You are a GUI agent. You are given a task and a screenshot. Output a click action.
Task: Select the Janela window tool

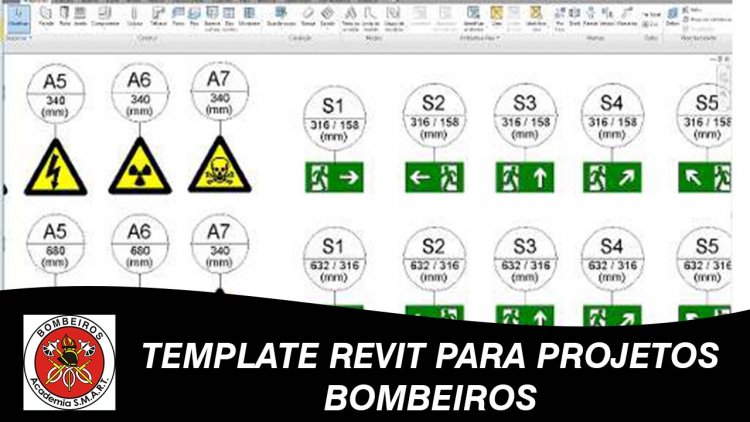point(80,17)
